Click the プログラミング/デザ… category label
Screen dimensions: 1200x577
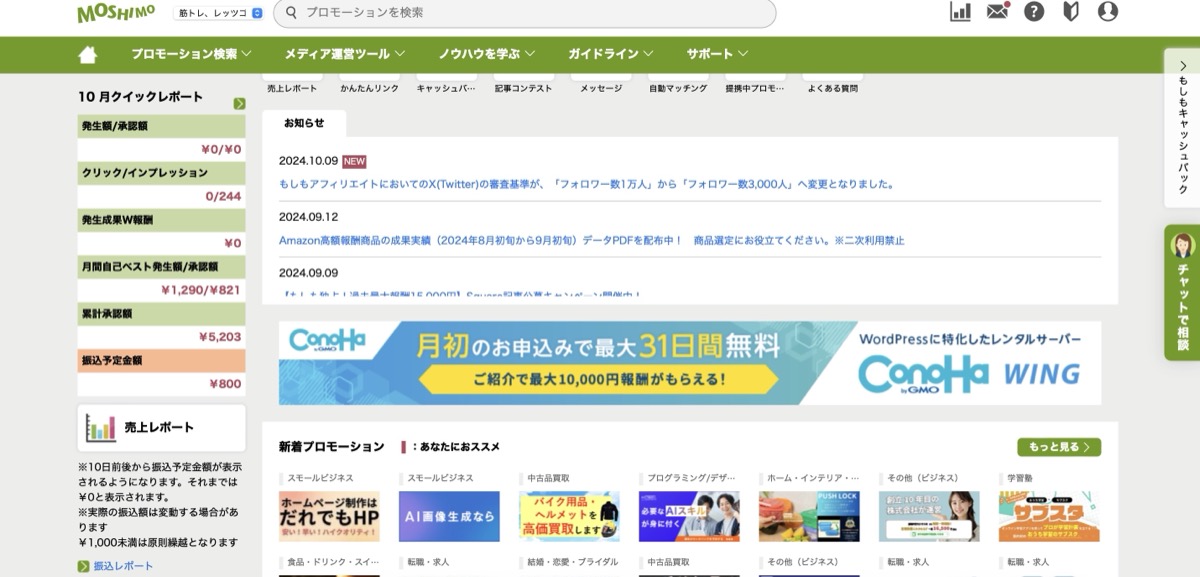pos(691,478)
